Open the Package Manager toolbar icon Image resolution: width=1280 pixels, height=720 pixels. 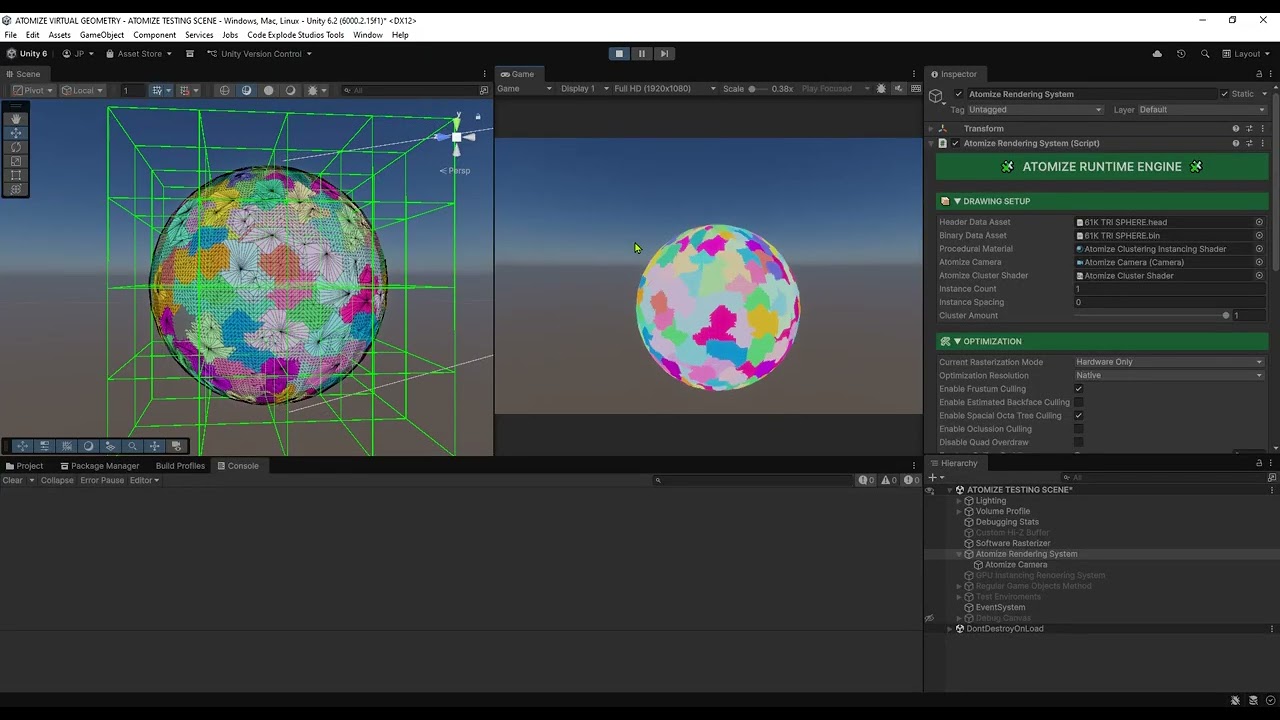pos(190,54)
